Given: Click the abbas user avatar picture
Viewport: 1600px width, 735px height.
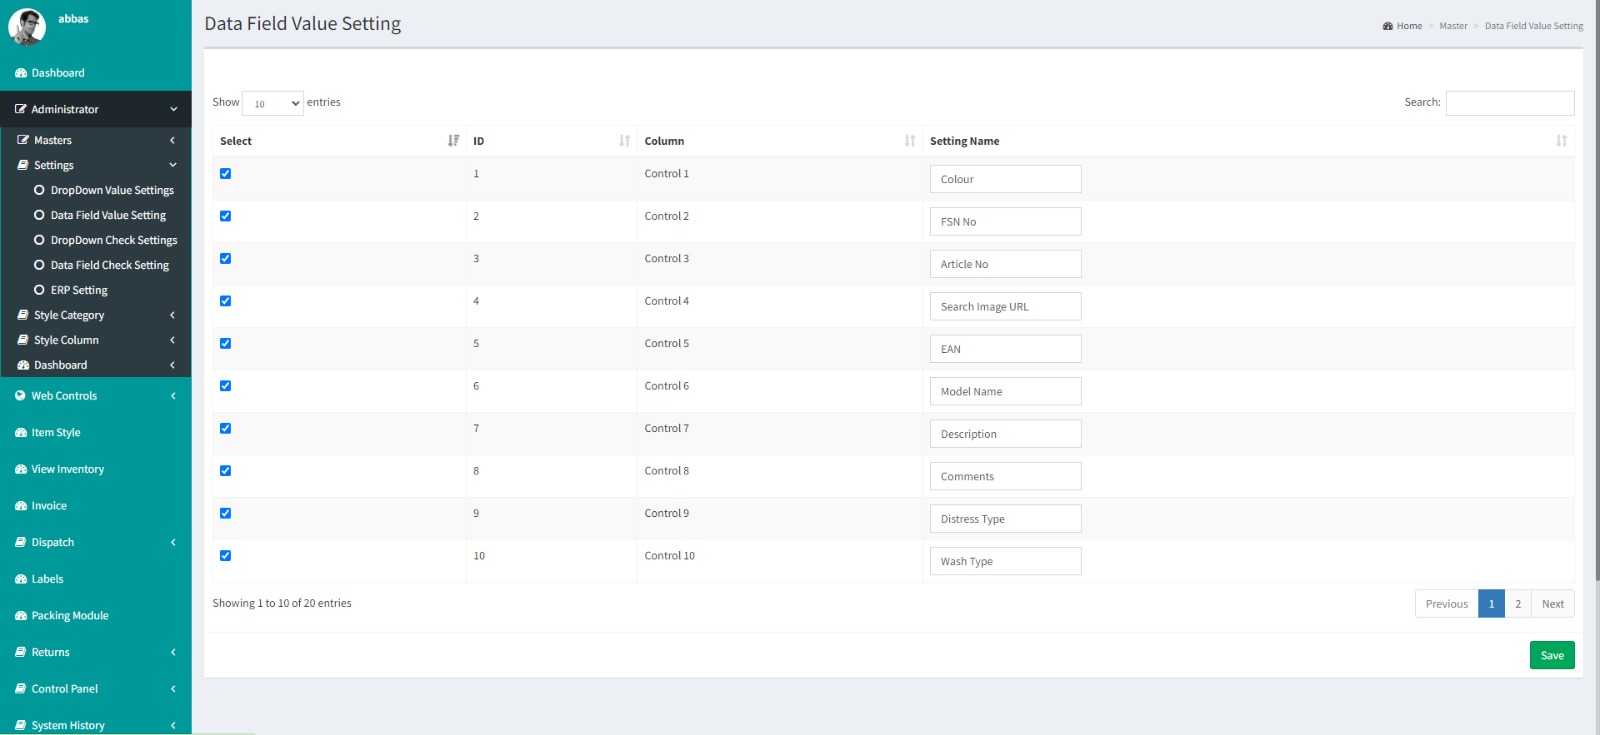Looking at the screenshot, I should [27, 27].
